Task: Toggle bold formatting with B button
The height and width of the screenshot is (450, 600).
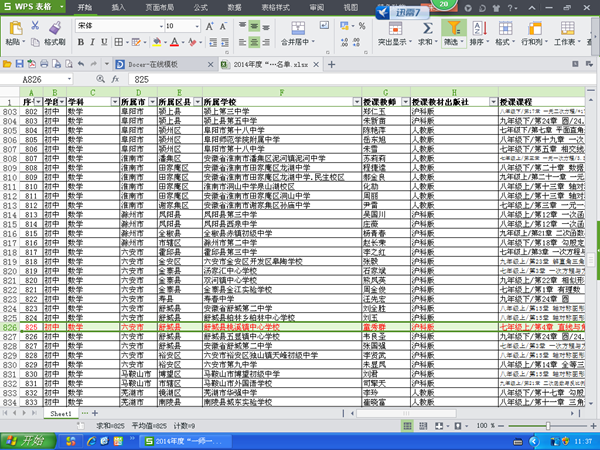Action: click(81, 43)
